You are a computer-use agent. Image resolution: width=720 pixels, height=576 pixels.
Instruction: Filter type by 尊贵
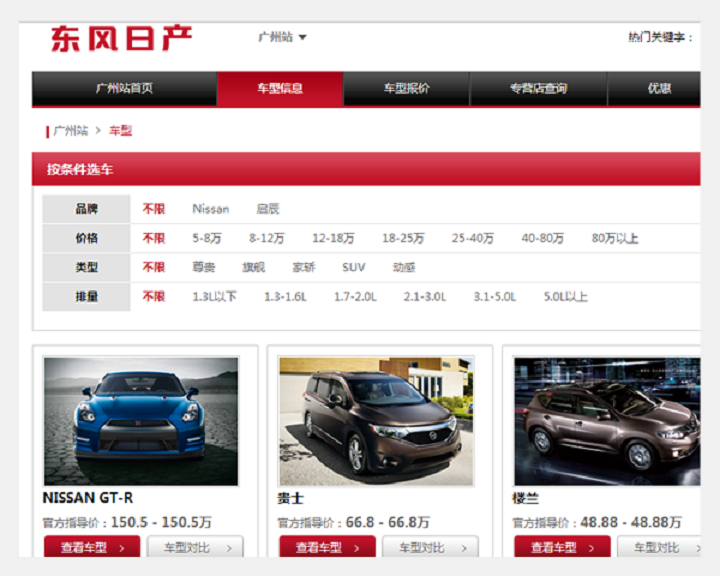(203, 267)
